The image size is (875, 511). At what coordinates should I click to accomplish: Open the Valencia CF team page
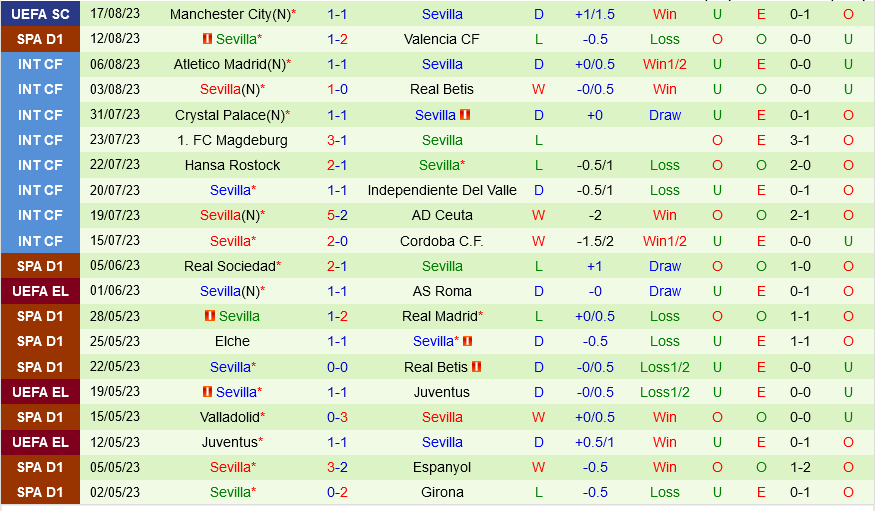pyautogui.click(x=441, y=39)
